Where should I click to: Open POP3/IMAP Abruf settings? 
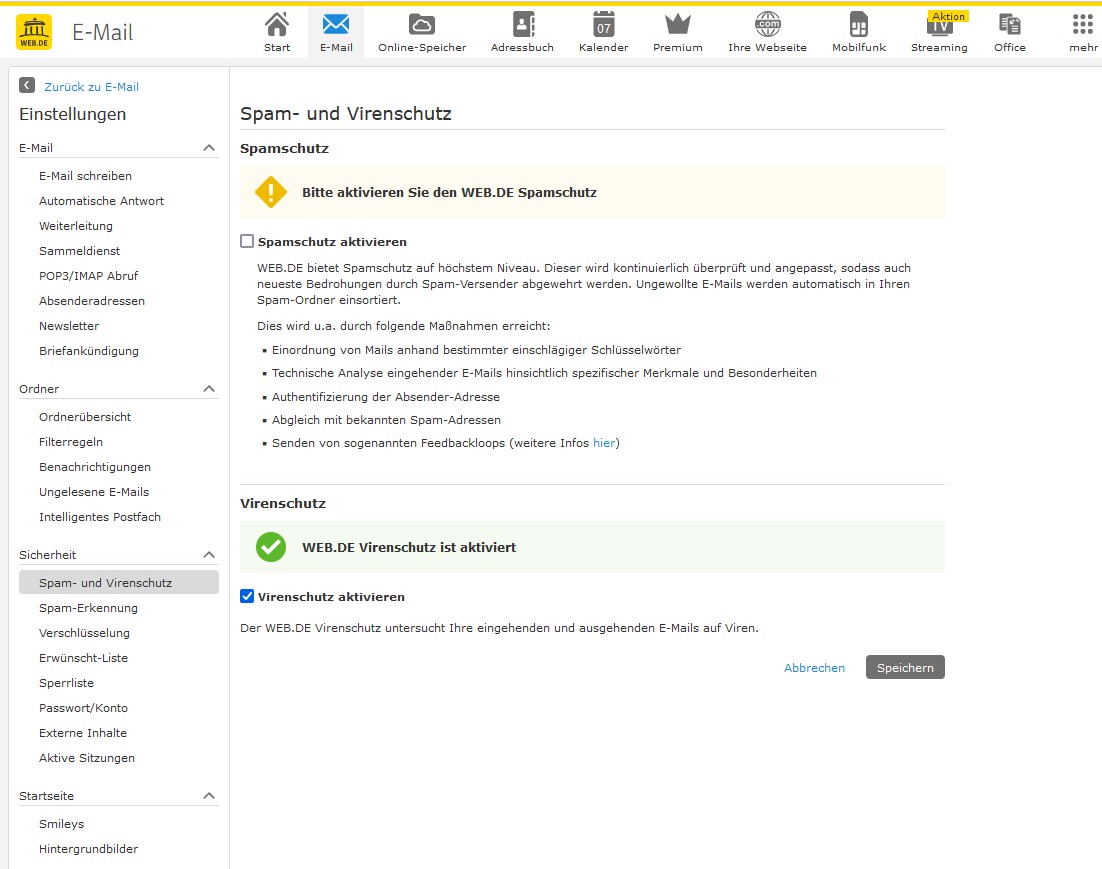89,276
